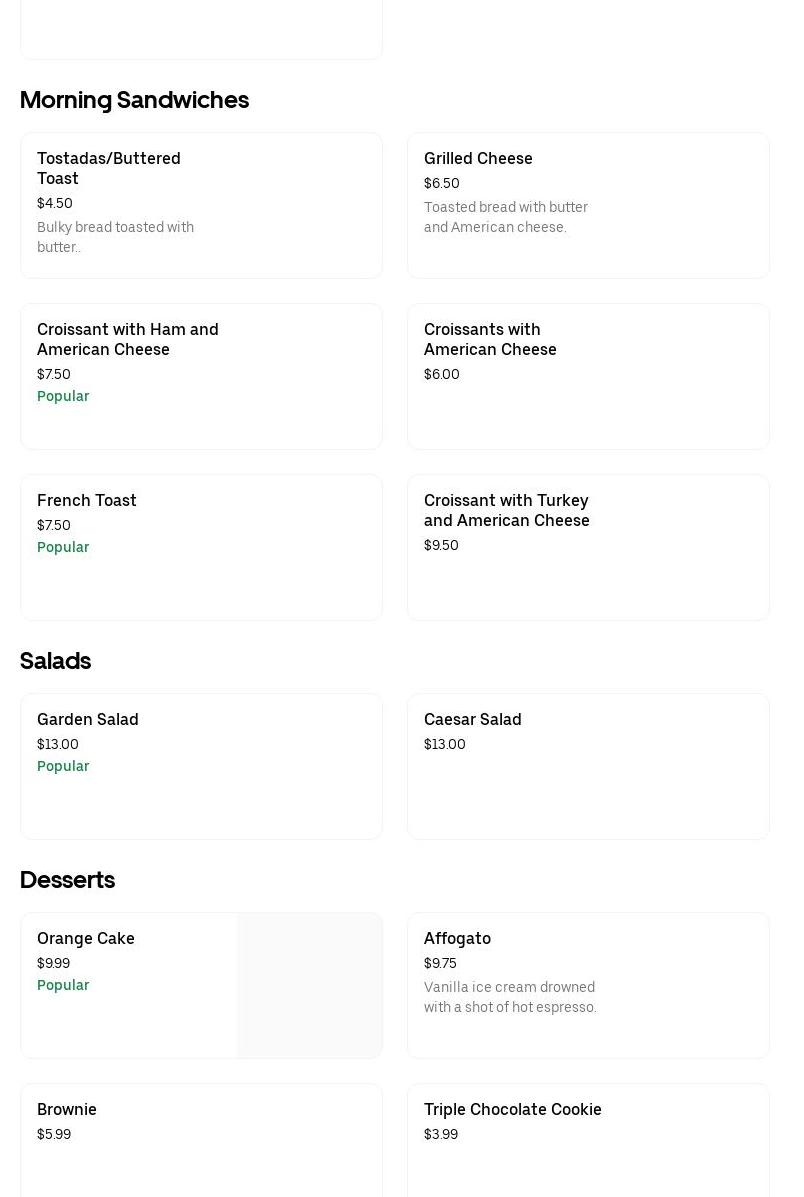Click the Morning Sandwiches section heading
This screenshot has height=1197, width=804.
pos(134,100)
